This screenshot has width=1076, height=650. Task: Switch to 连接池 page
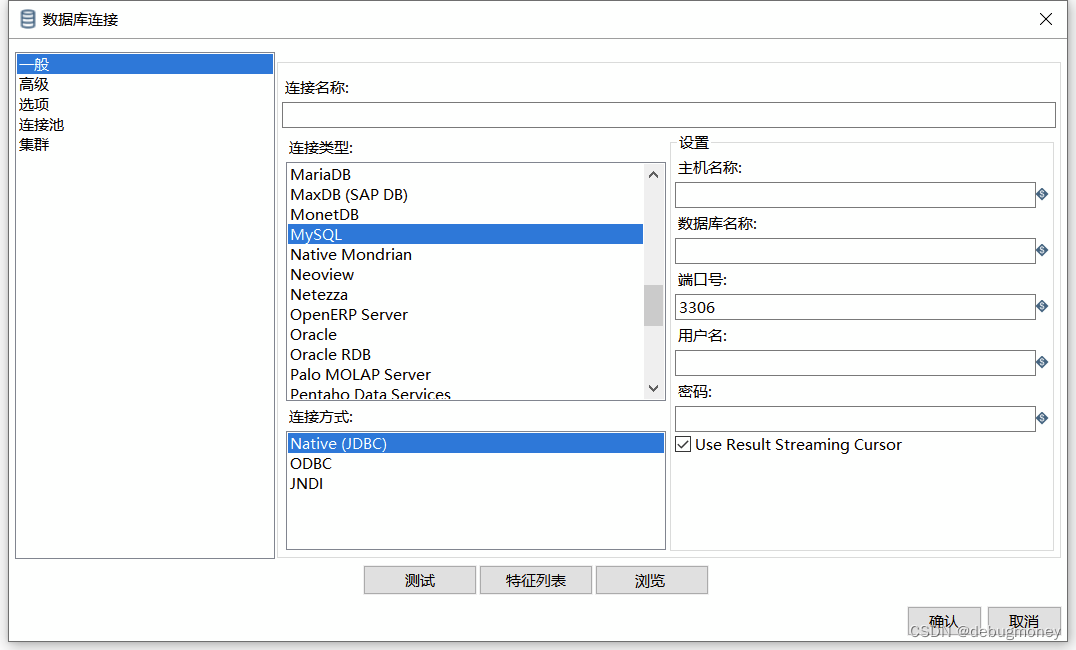[x=145, y=124]
